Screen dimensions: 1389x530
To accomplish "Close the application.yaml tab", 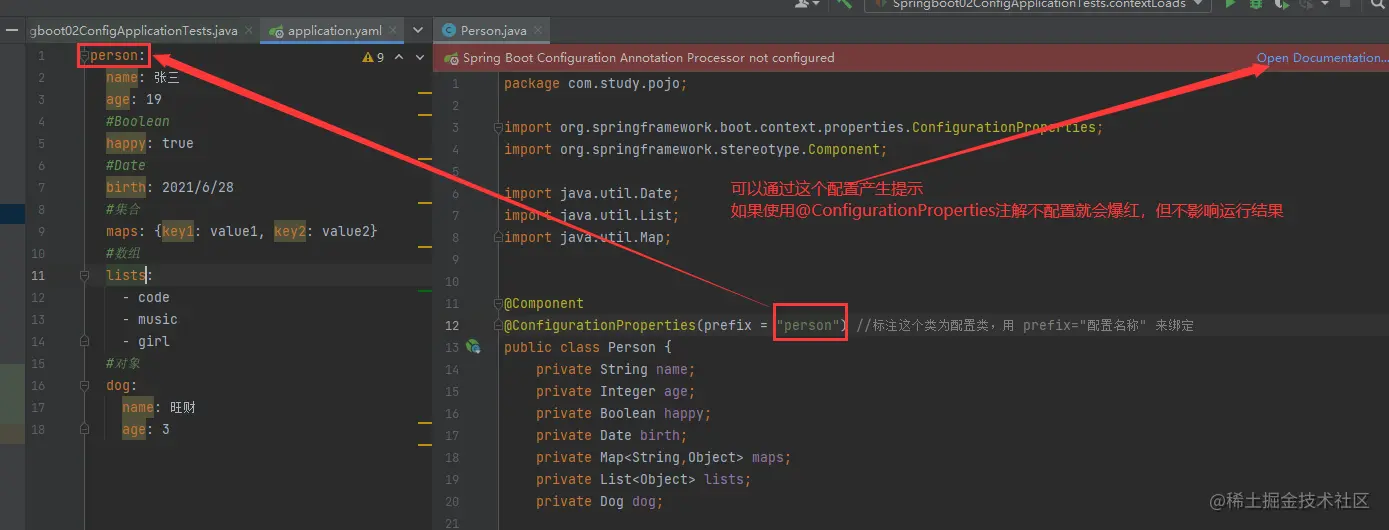I will click(x=393, y=31).
